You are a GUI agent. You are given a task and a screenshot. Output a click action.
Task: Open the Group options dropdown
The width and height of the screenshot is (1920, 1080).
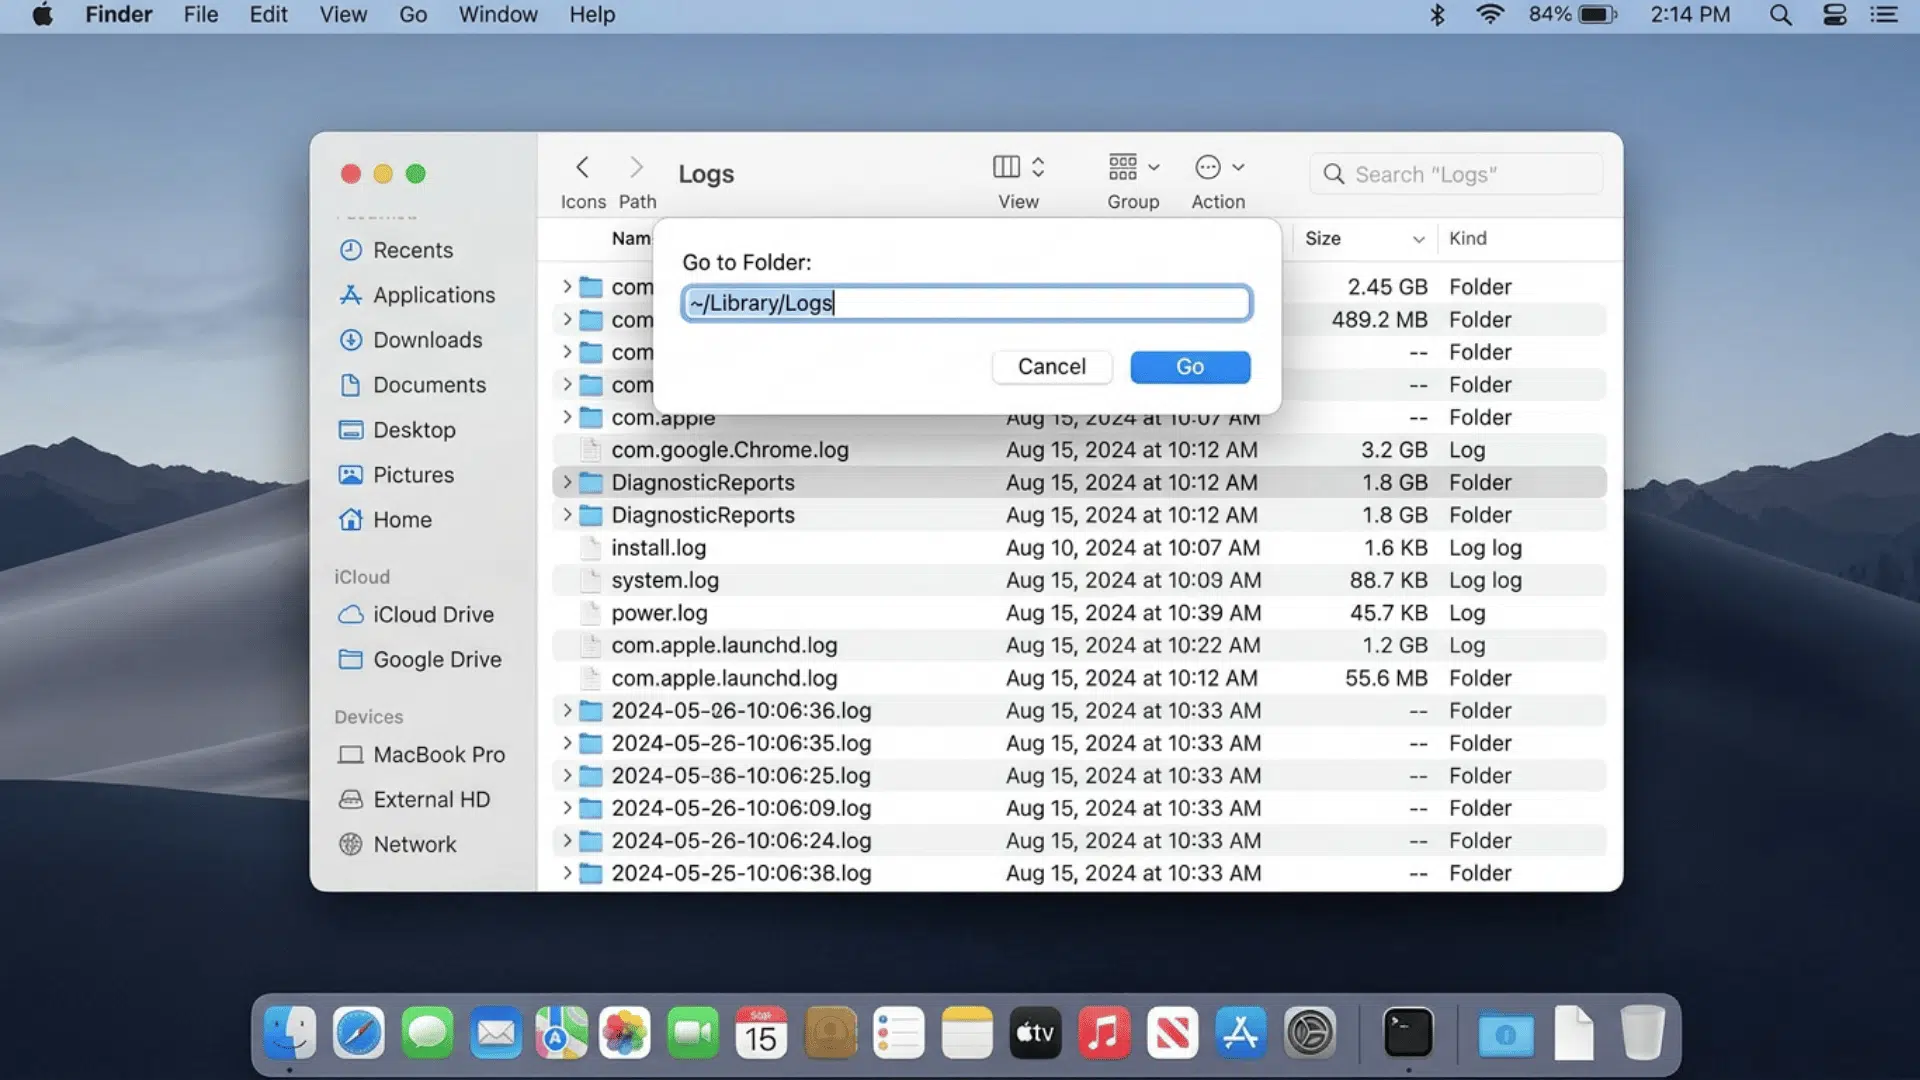(x=1133, y=167)
